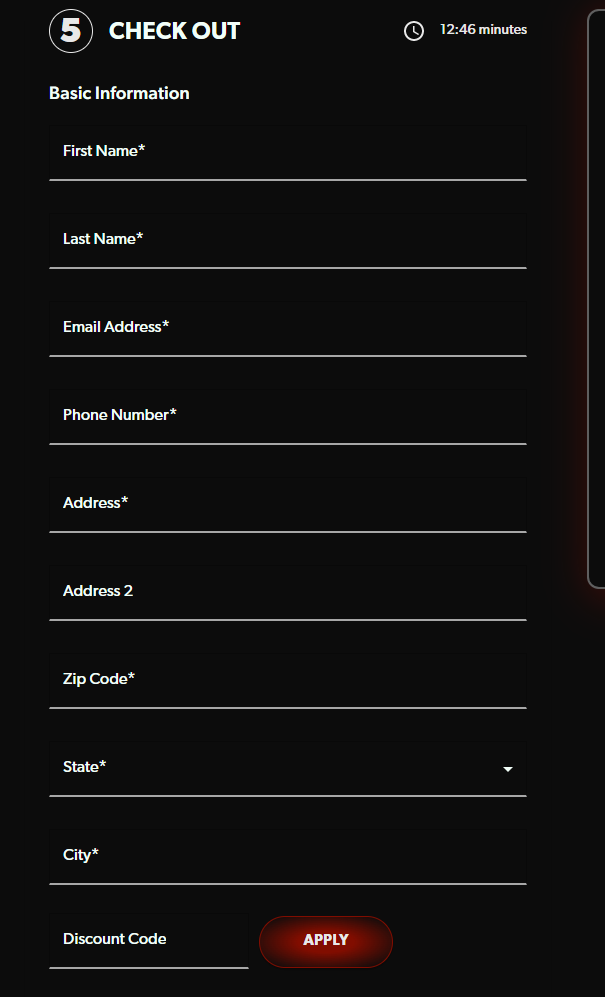Click the Apply discount button
The width and height of the screenshot is (605, 997).
click(325, 941)
